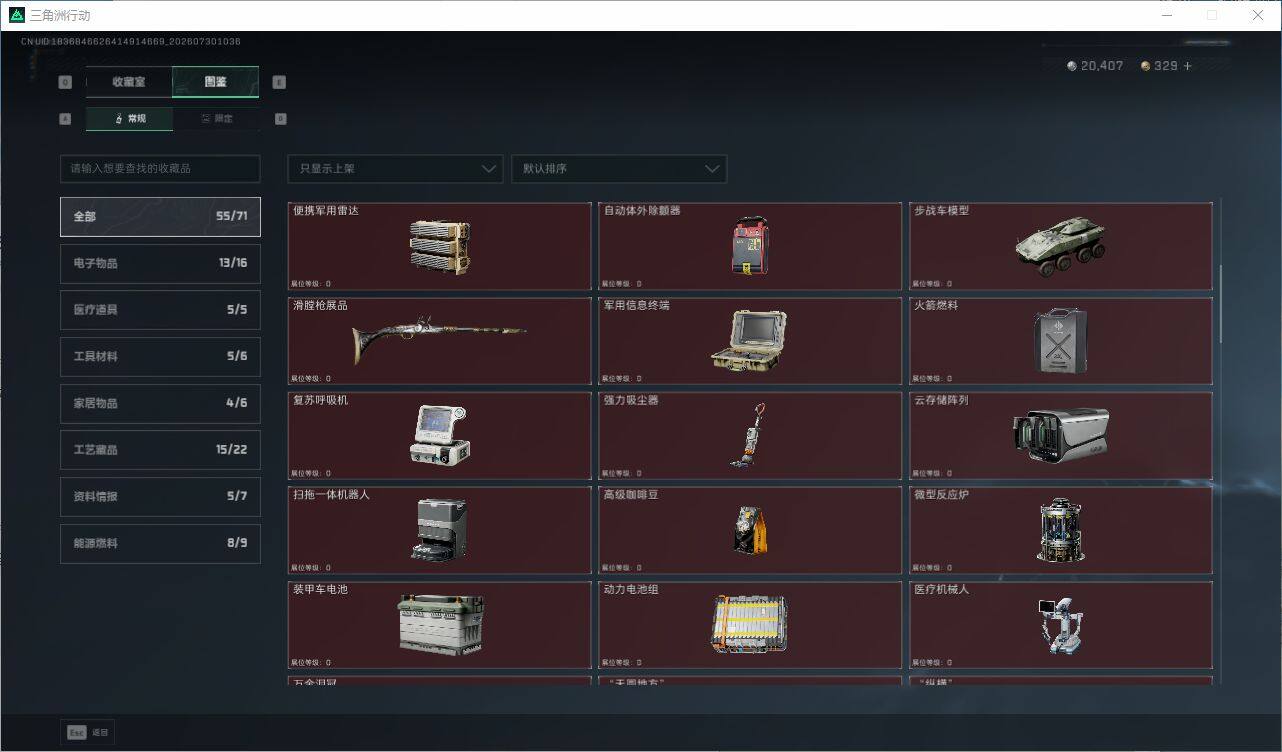1282x752 pixels.
Task: Select the 扫拖一体机器人 robot image
Action: point(438,529)
